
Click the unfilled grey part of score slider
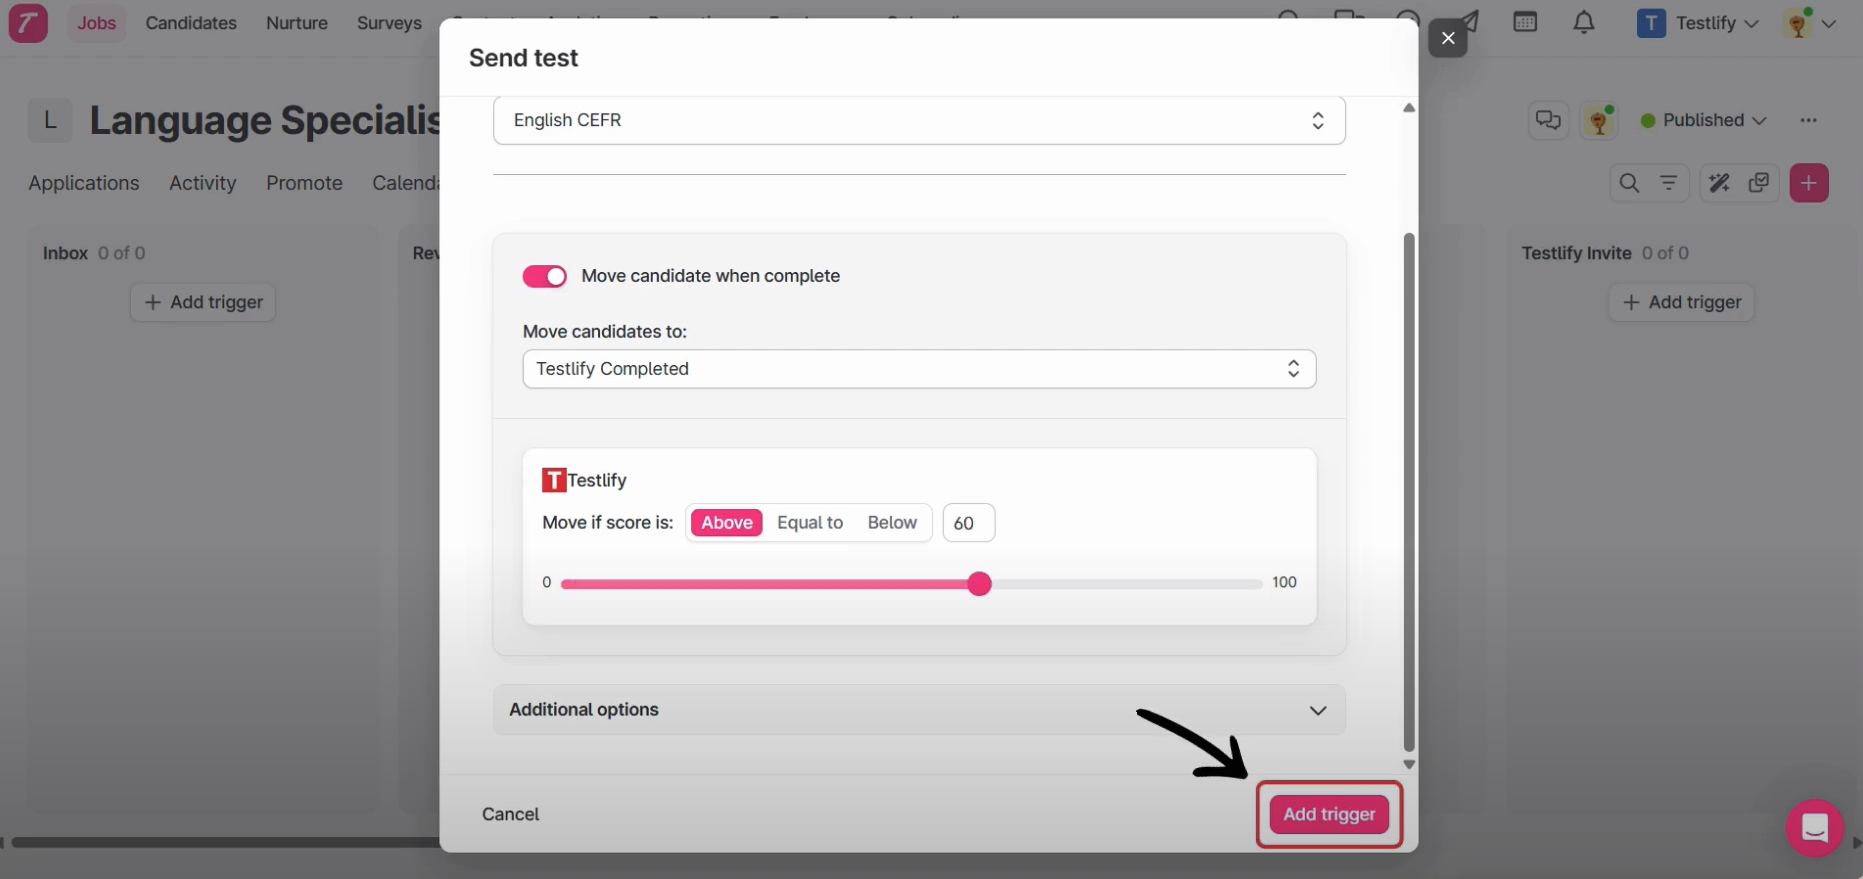pyautogui.click(x=1126, y=584)
